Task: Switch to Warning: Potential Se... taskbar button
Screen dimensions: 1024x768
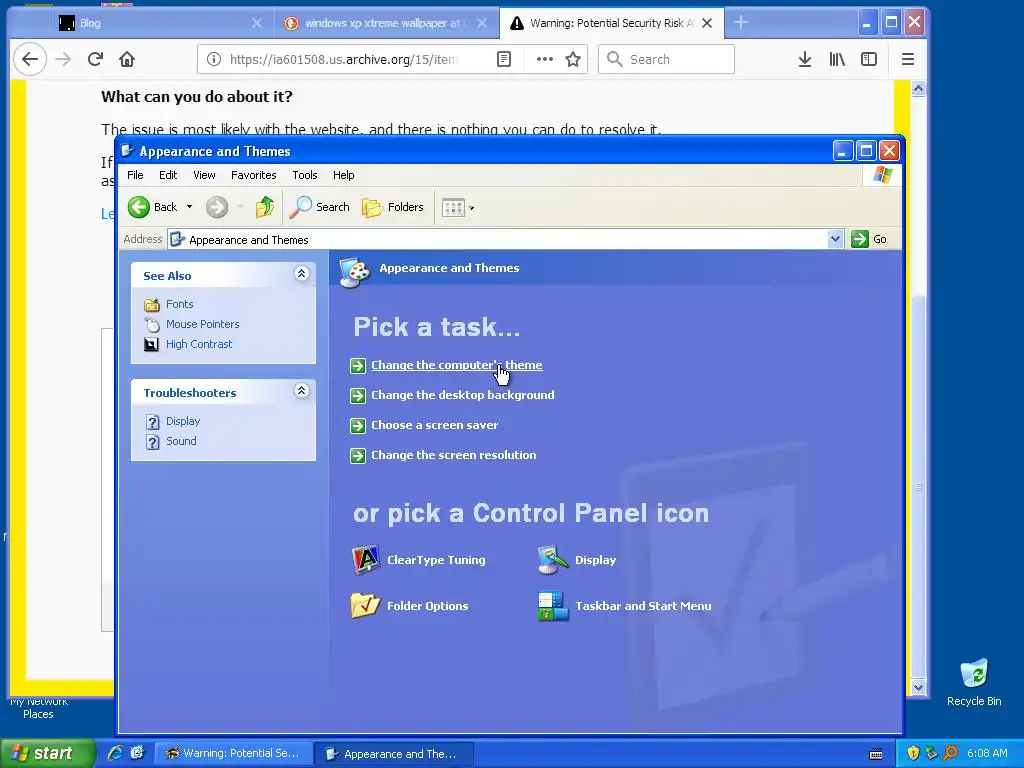Action: pos(232,754)
